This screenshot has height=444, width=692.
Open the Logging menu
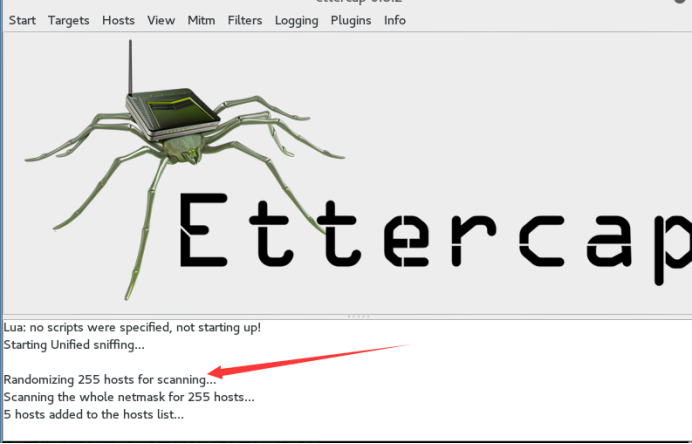tap(297, 20)
